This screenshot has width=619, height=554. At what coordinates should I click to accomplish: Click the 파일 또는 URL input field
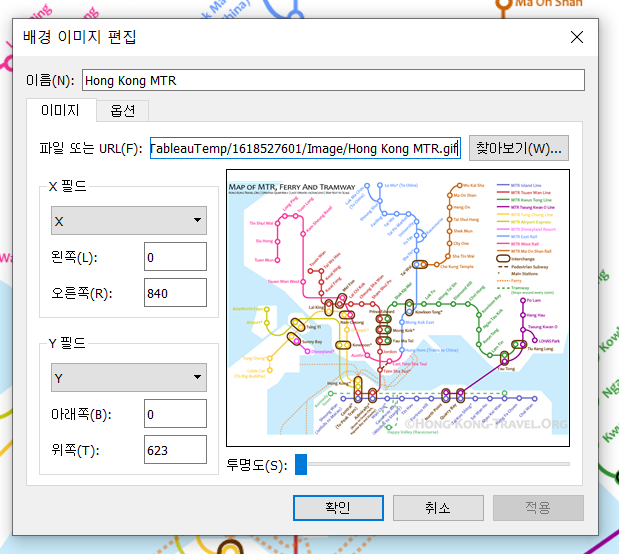(x=305, y=148)
